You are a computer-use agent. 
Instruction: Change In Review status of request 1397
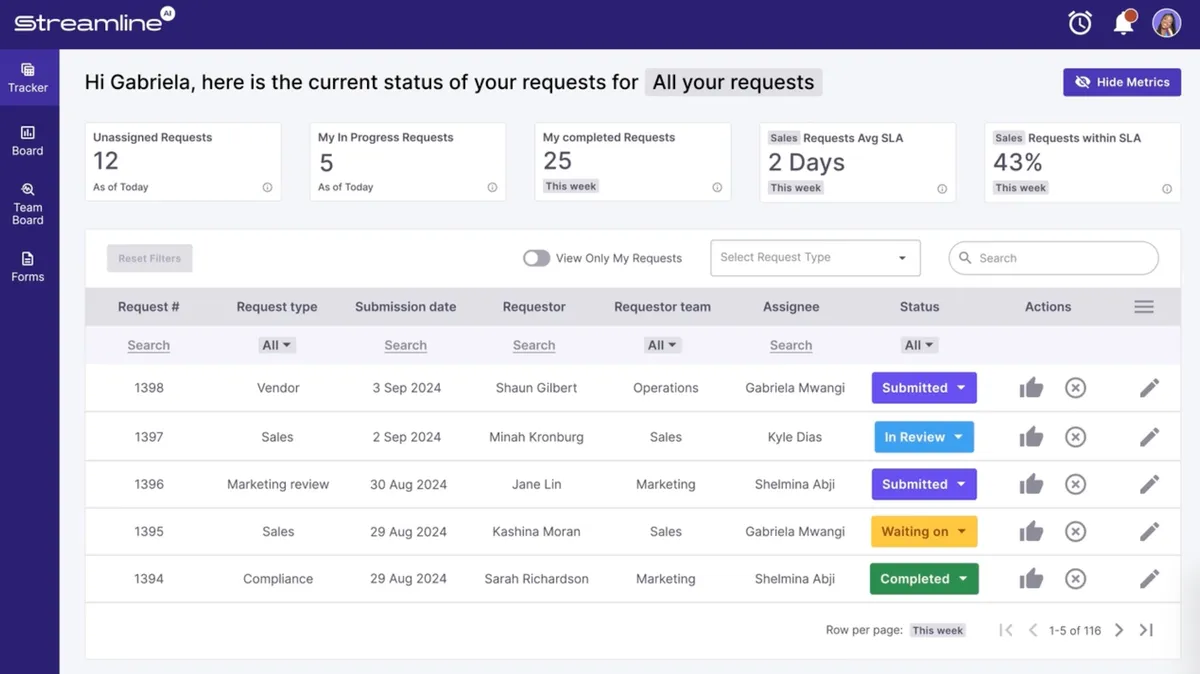(x=924, y=437)
